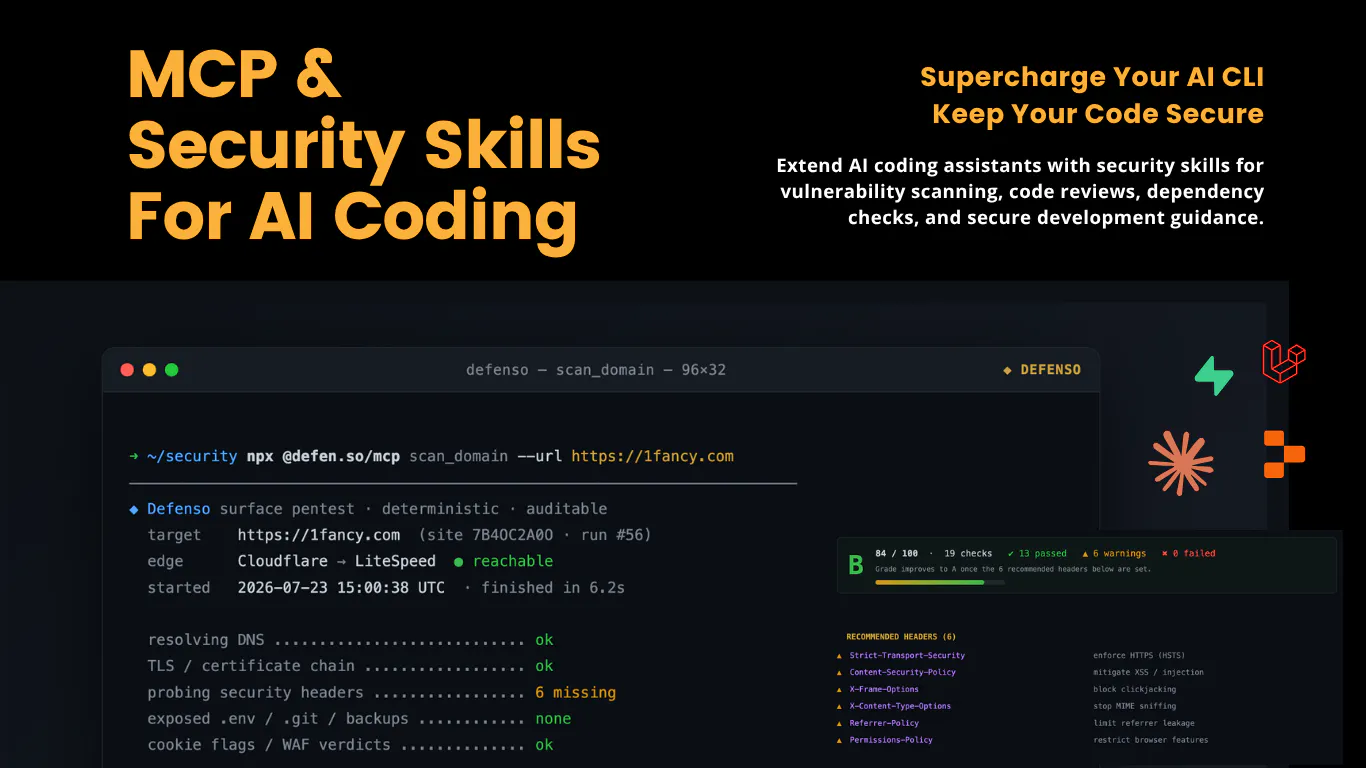
Task: Click the '6 missing' result text
Action: pyautogui.click(x=575, y=693)
